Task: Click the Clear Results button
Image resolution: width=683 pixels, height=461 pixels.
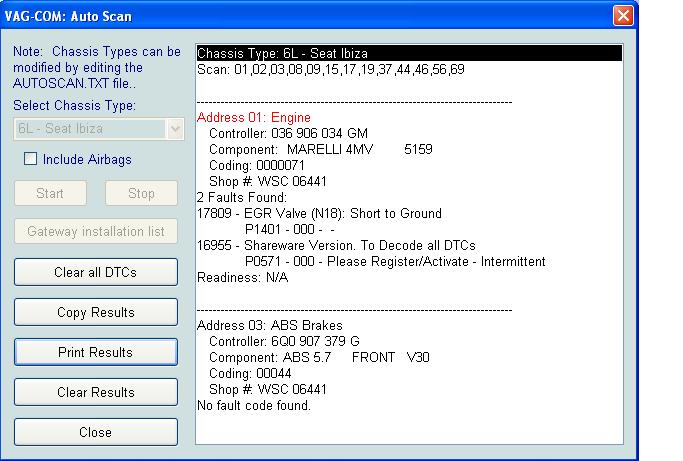Action: (x=96, y=392)
